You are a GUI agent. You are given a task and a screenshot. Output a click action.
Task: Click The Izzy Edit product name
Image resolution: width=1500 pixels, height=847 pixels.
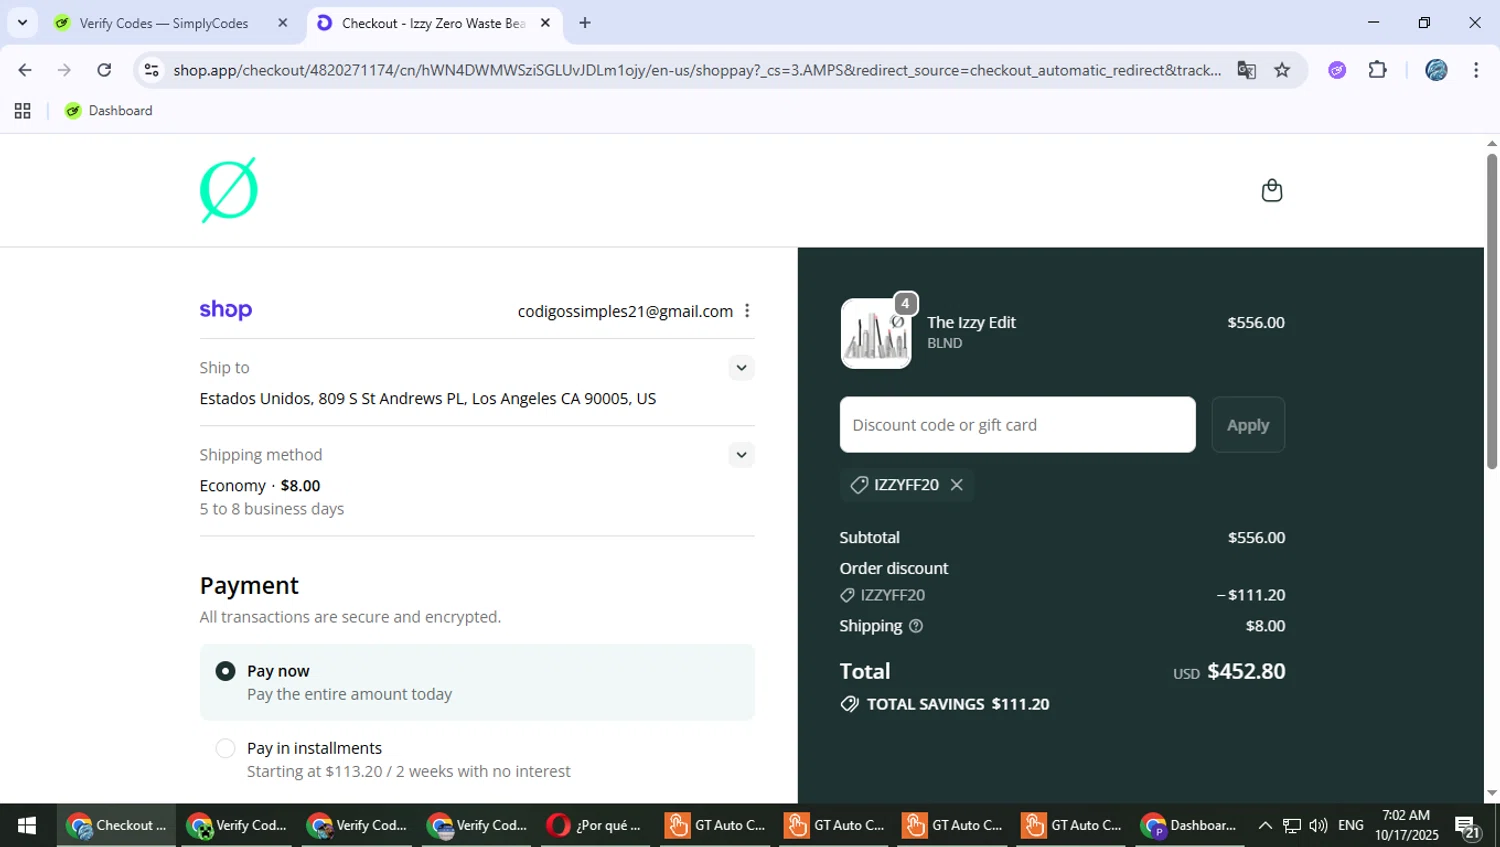coord(971,322)
